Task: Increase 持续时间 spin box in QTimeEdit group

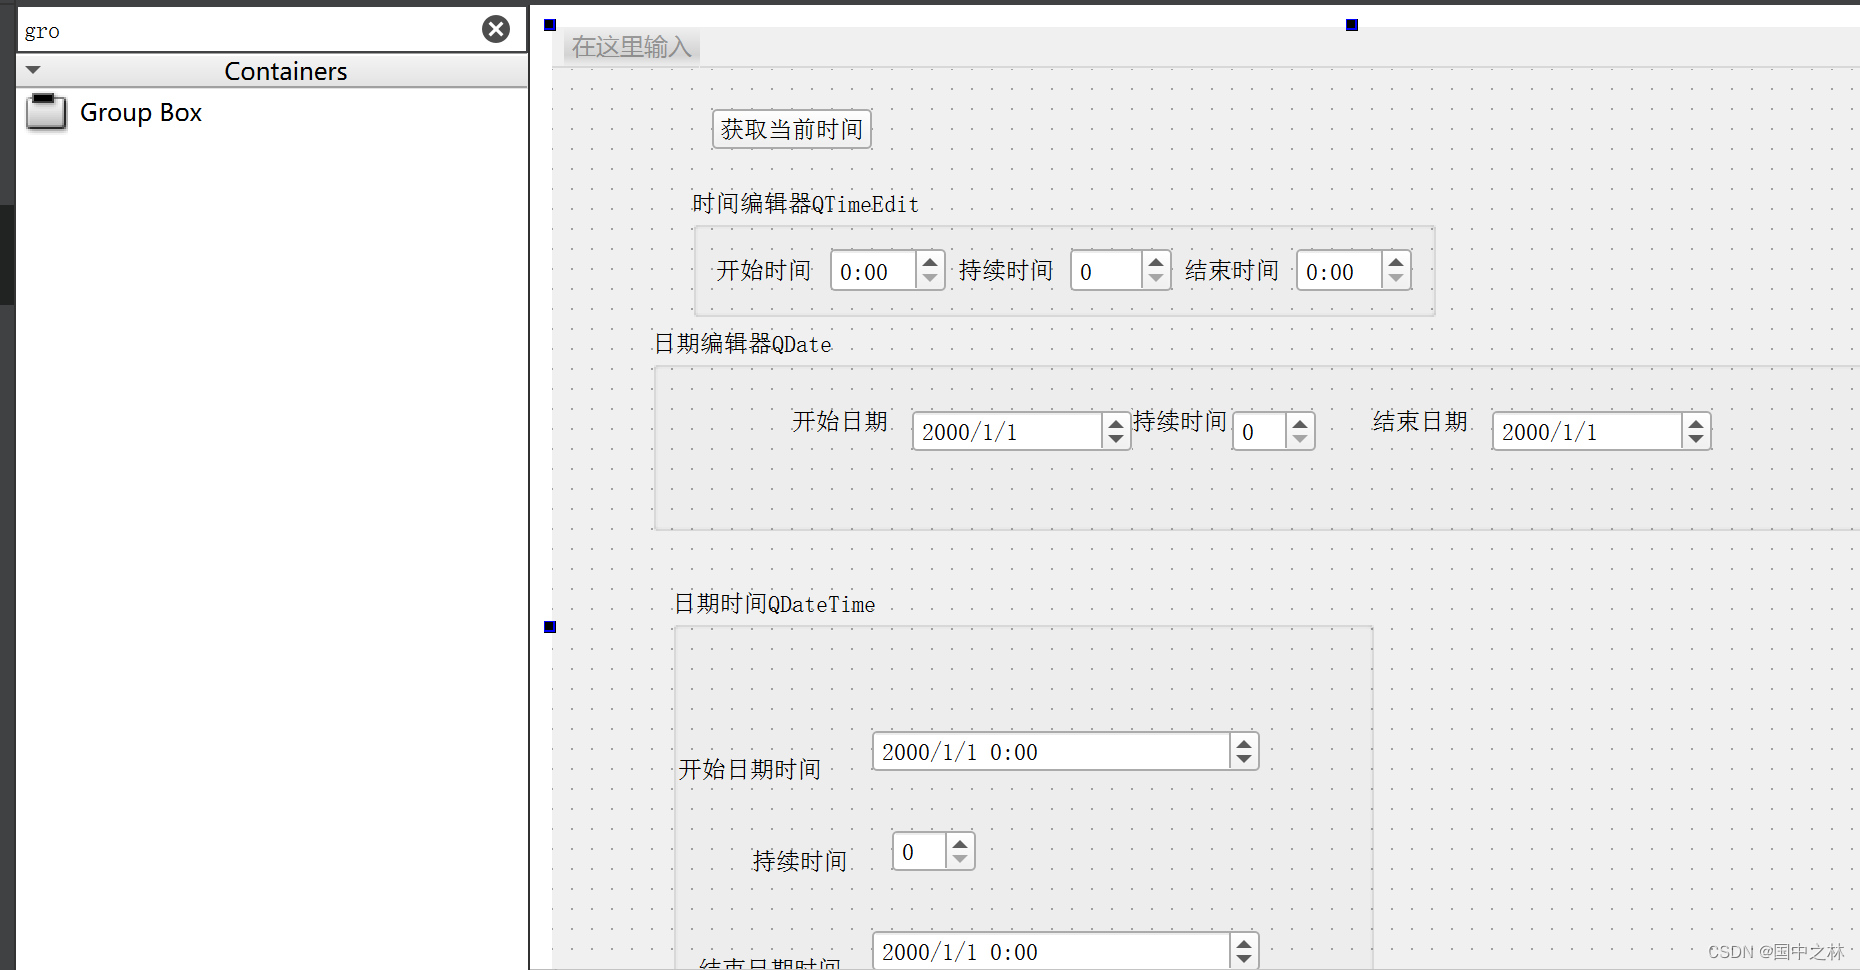Action: coord(1156,262)
